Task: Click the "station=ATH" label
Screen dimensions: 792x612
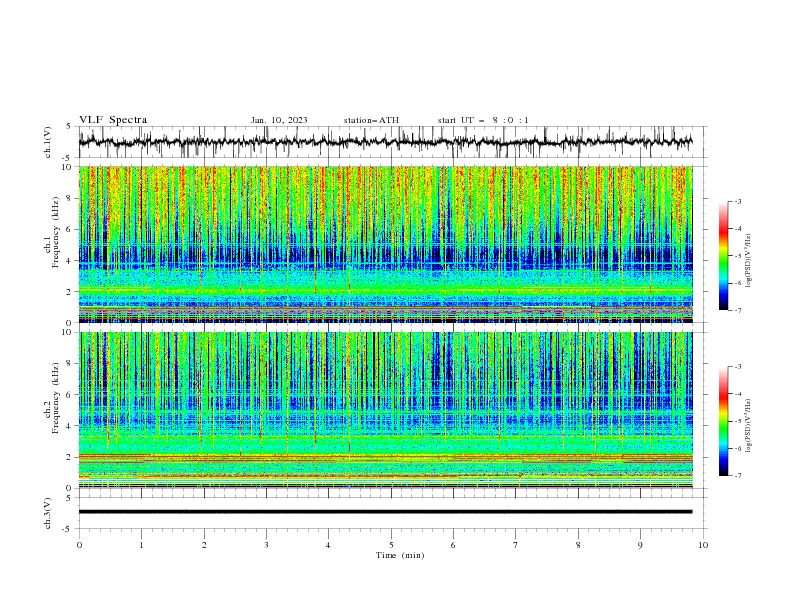Action: pos(371,120)
